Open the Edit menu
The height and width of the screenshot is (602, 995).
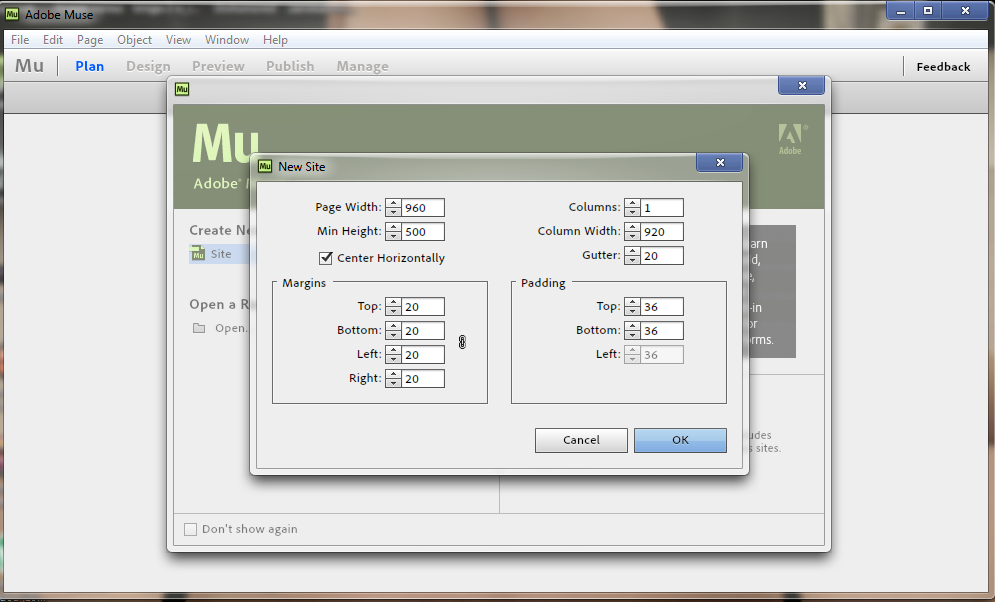53,39
